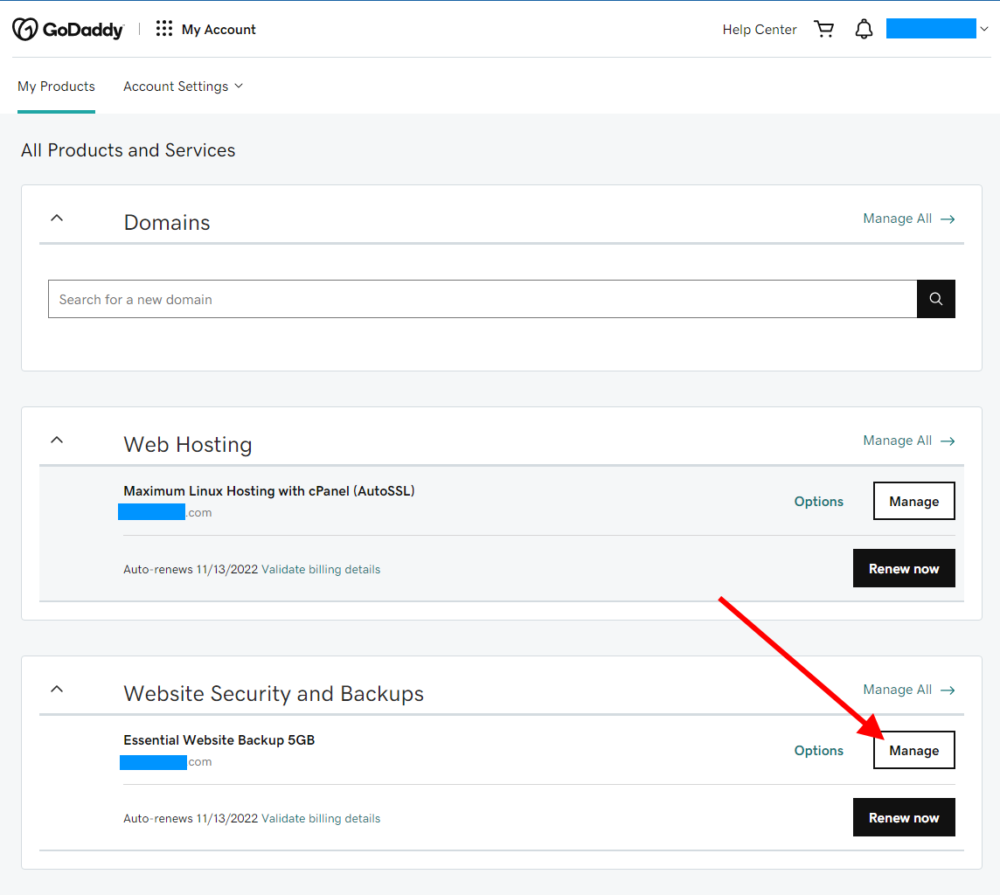Switch to the My Products tab

pyautogui.click(x=55, y=86)
